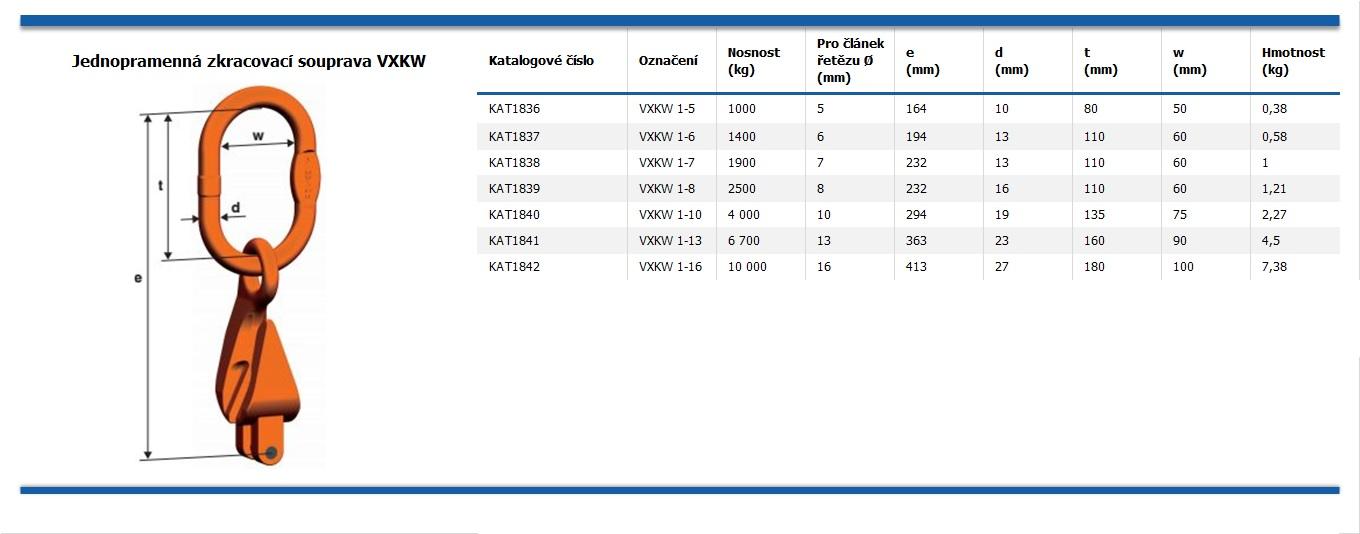1360x534 pixels.
Task: Select catalog number KAT1841
Action: pos(514,240)
